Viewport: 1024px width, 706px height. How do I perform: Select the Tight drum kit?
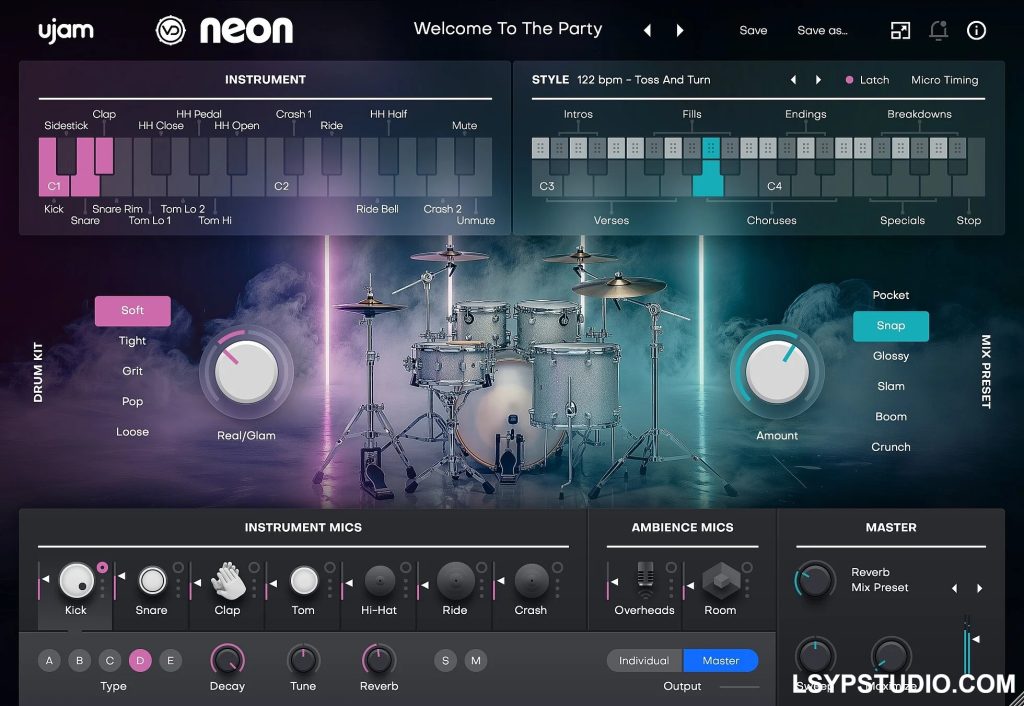pyautogui.click(x=133, y=340)
